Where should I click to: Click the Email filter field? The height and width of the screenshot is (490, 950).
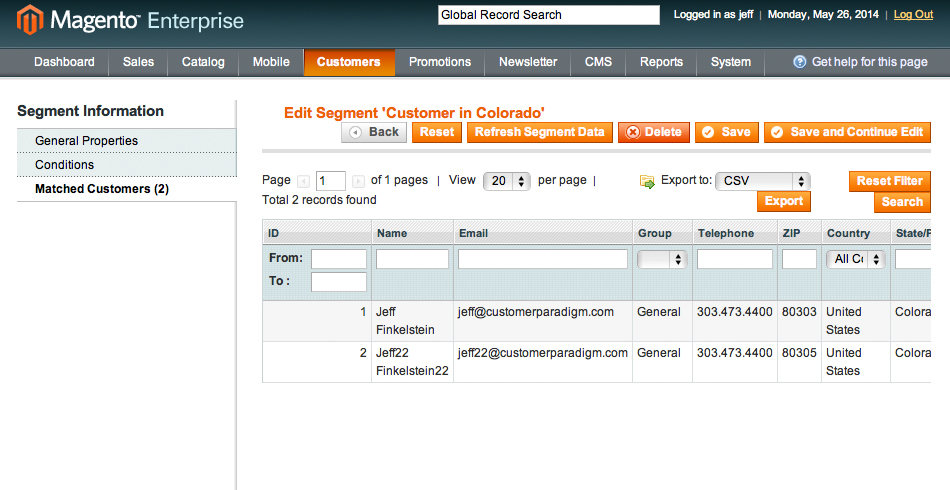point(543,259)
